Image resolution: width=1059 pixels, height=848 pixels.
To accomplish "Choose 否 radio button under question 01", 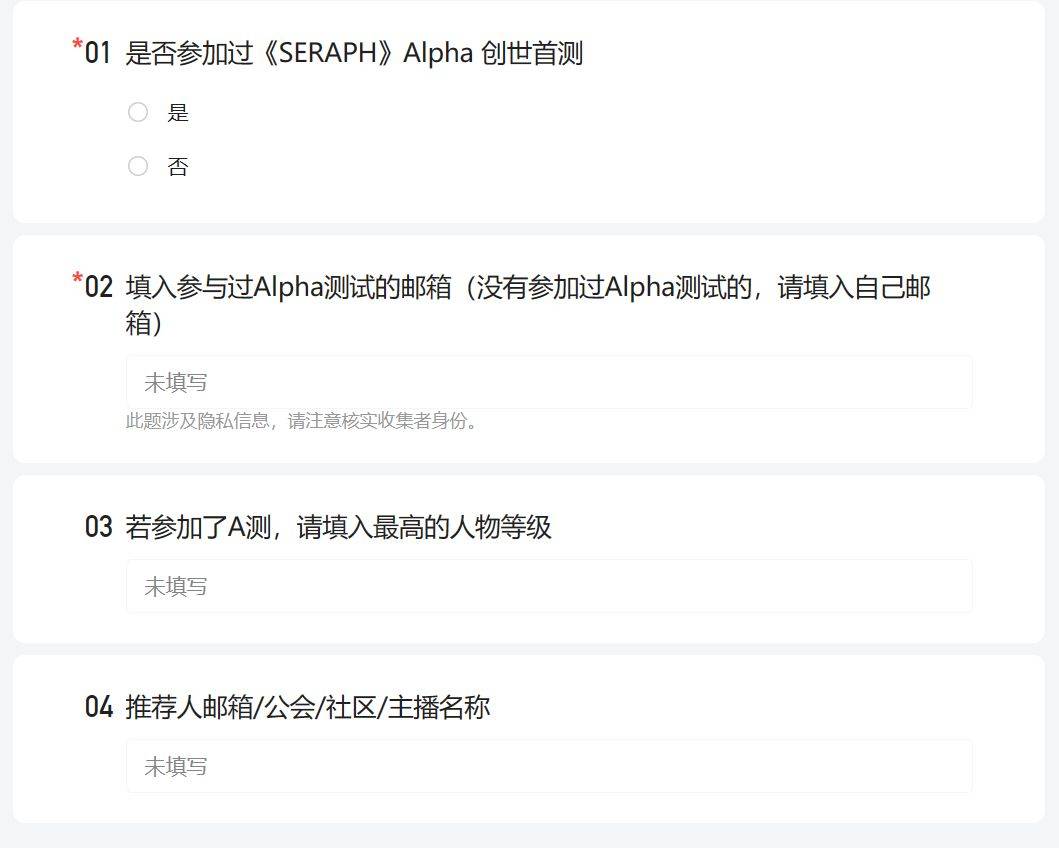I will [x=138, y=166].
